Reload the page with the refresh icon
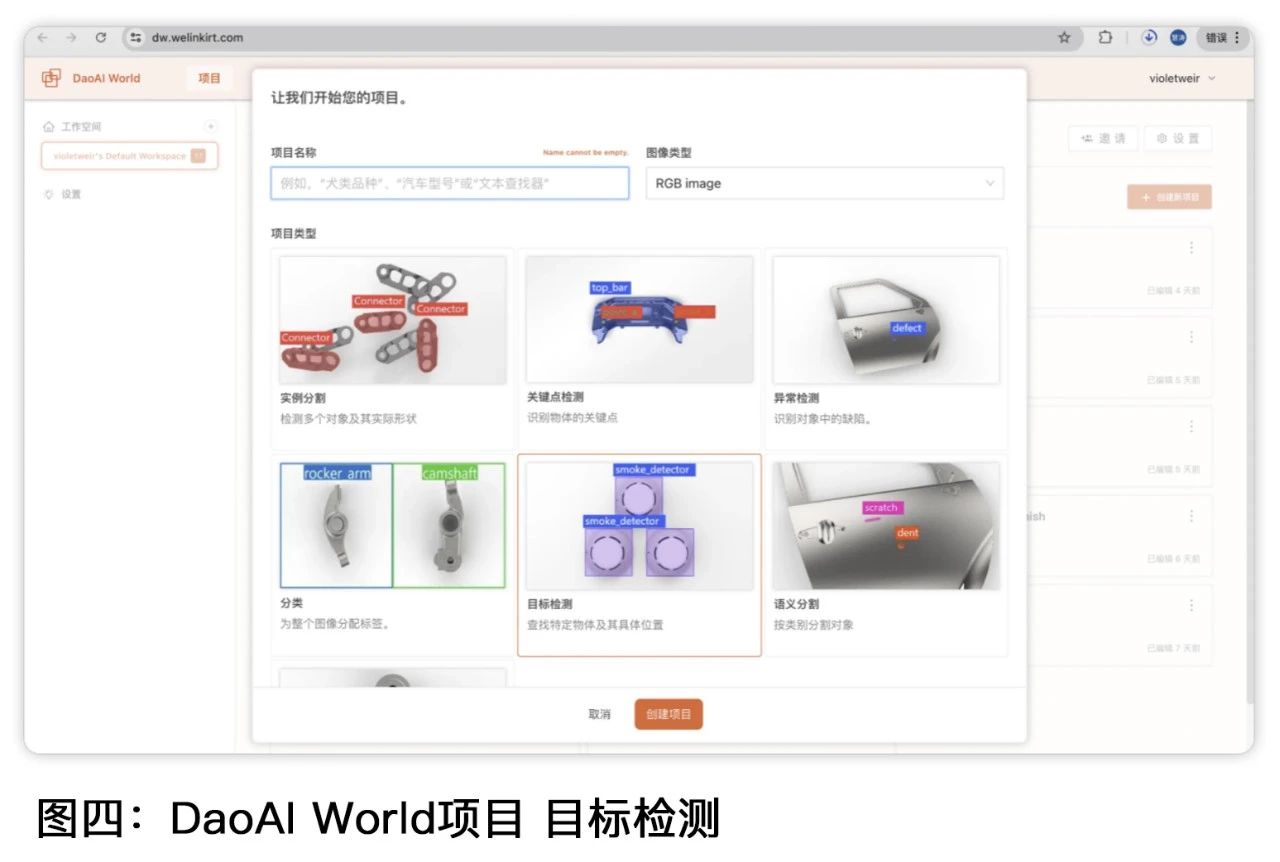The height and width of the screenshot is (862, 1280). (101, 38)
